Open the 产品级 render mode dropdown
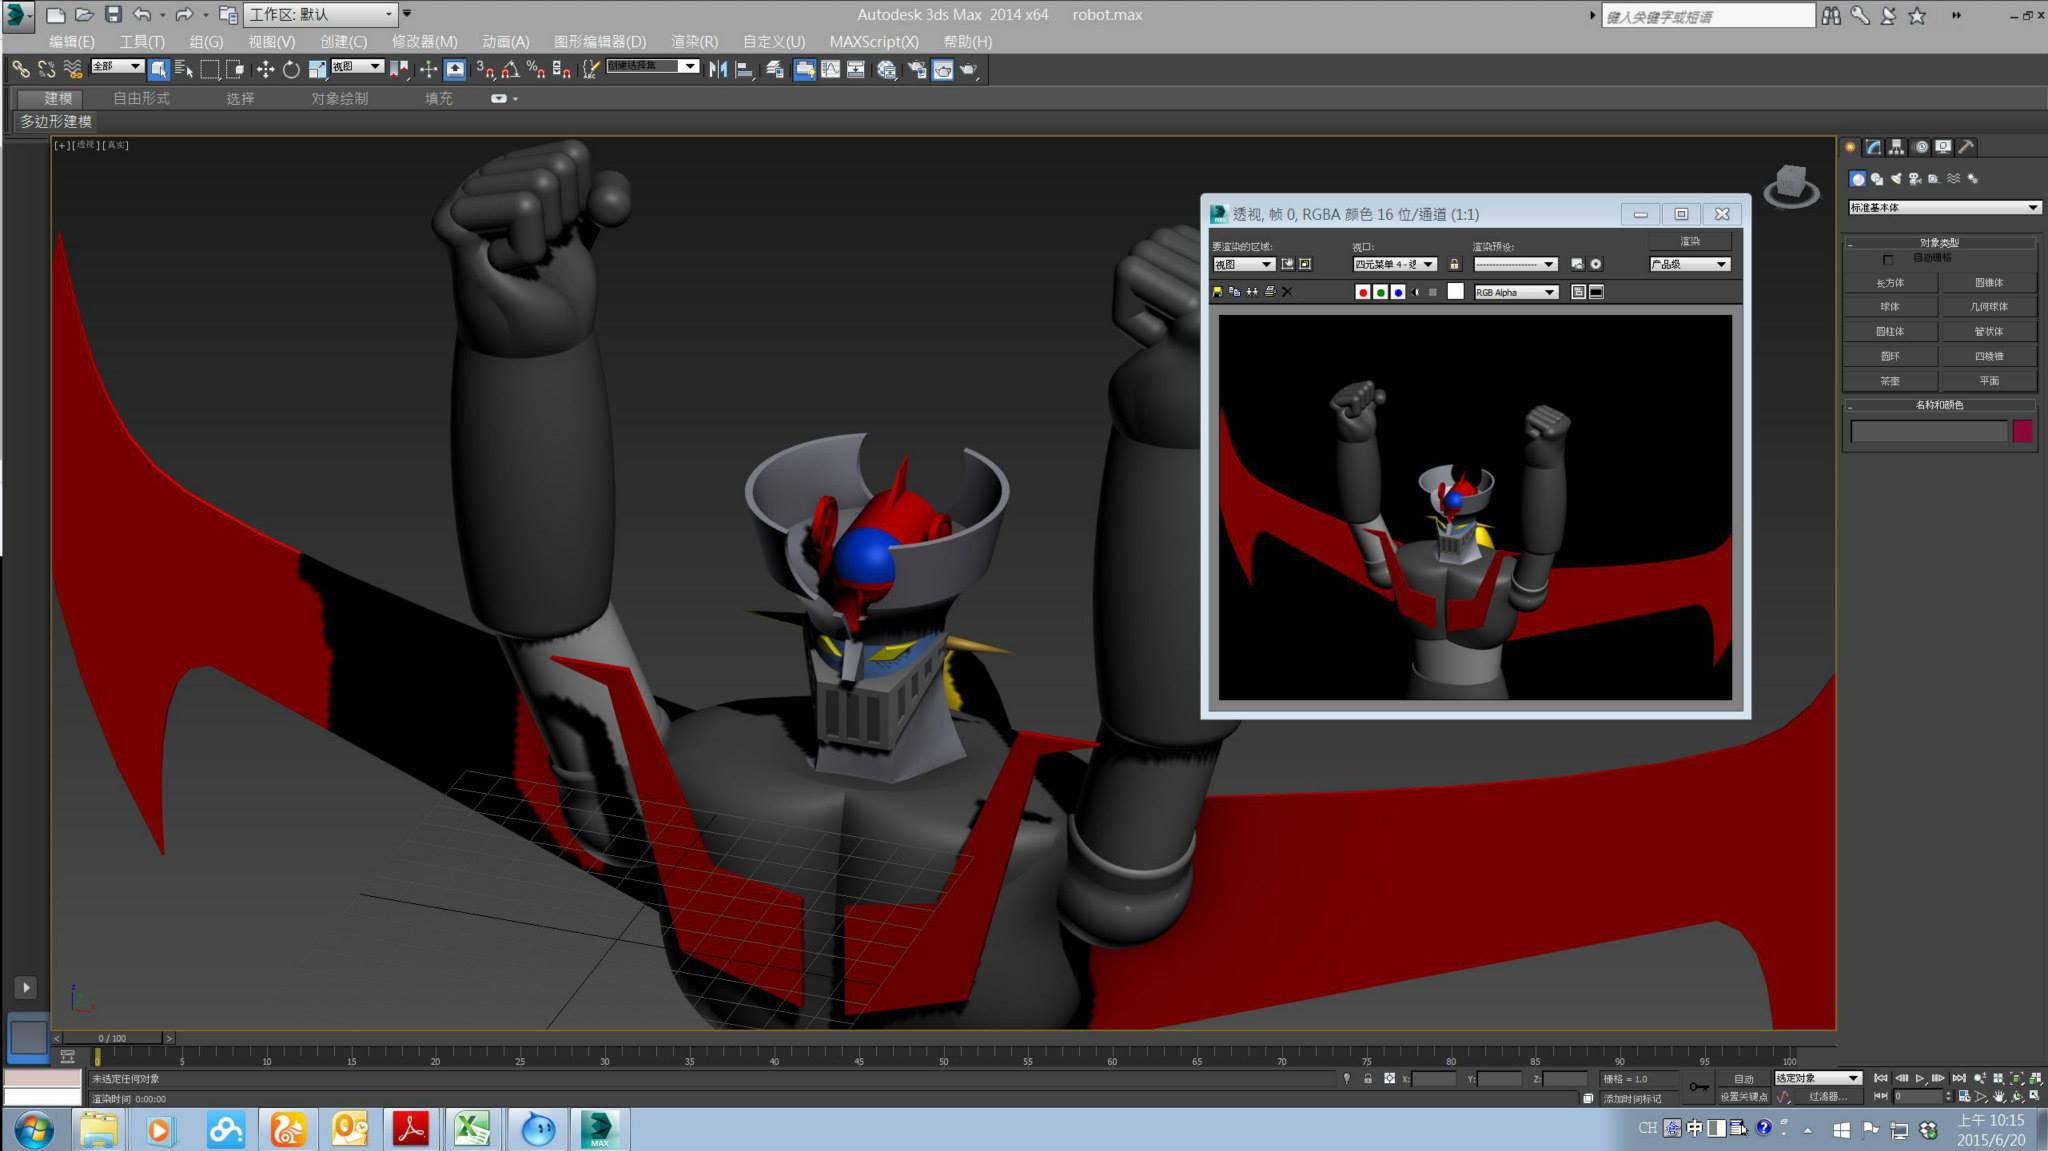 point(1690,264)
